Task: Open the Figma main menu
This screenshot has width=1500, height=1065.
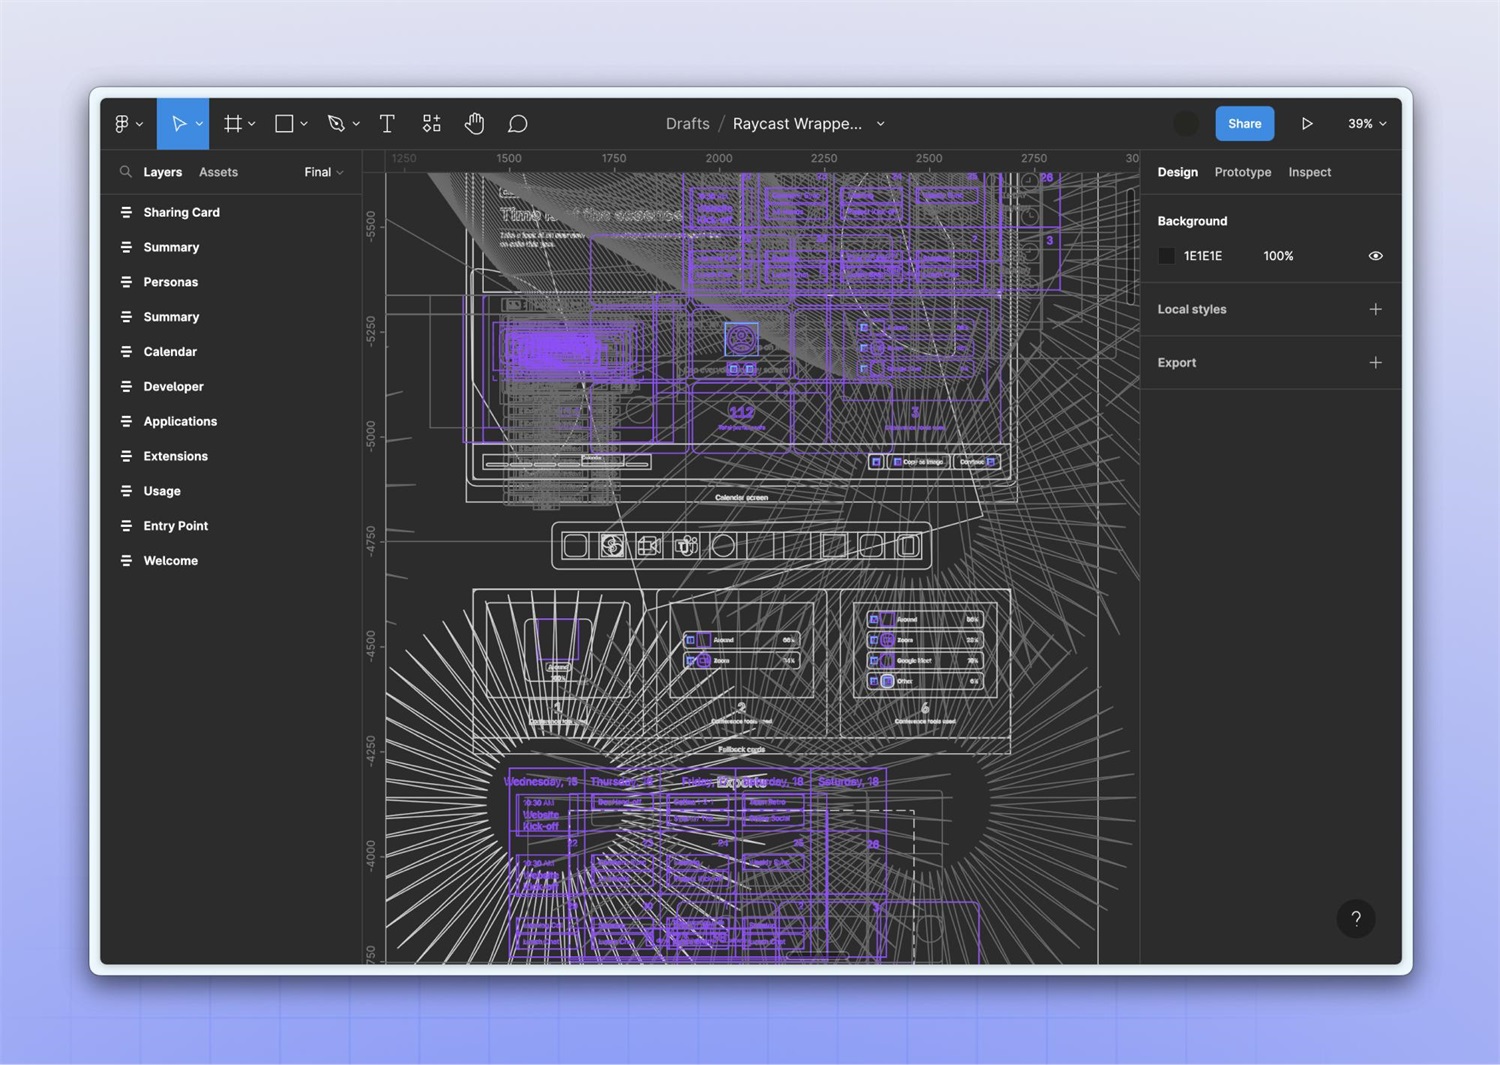Action: 122,124
